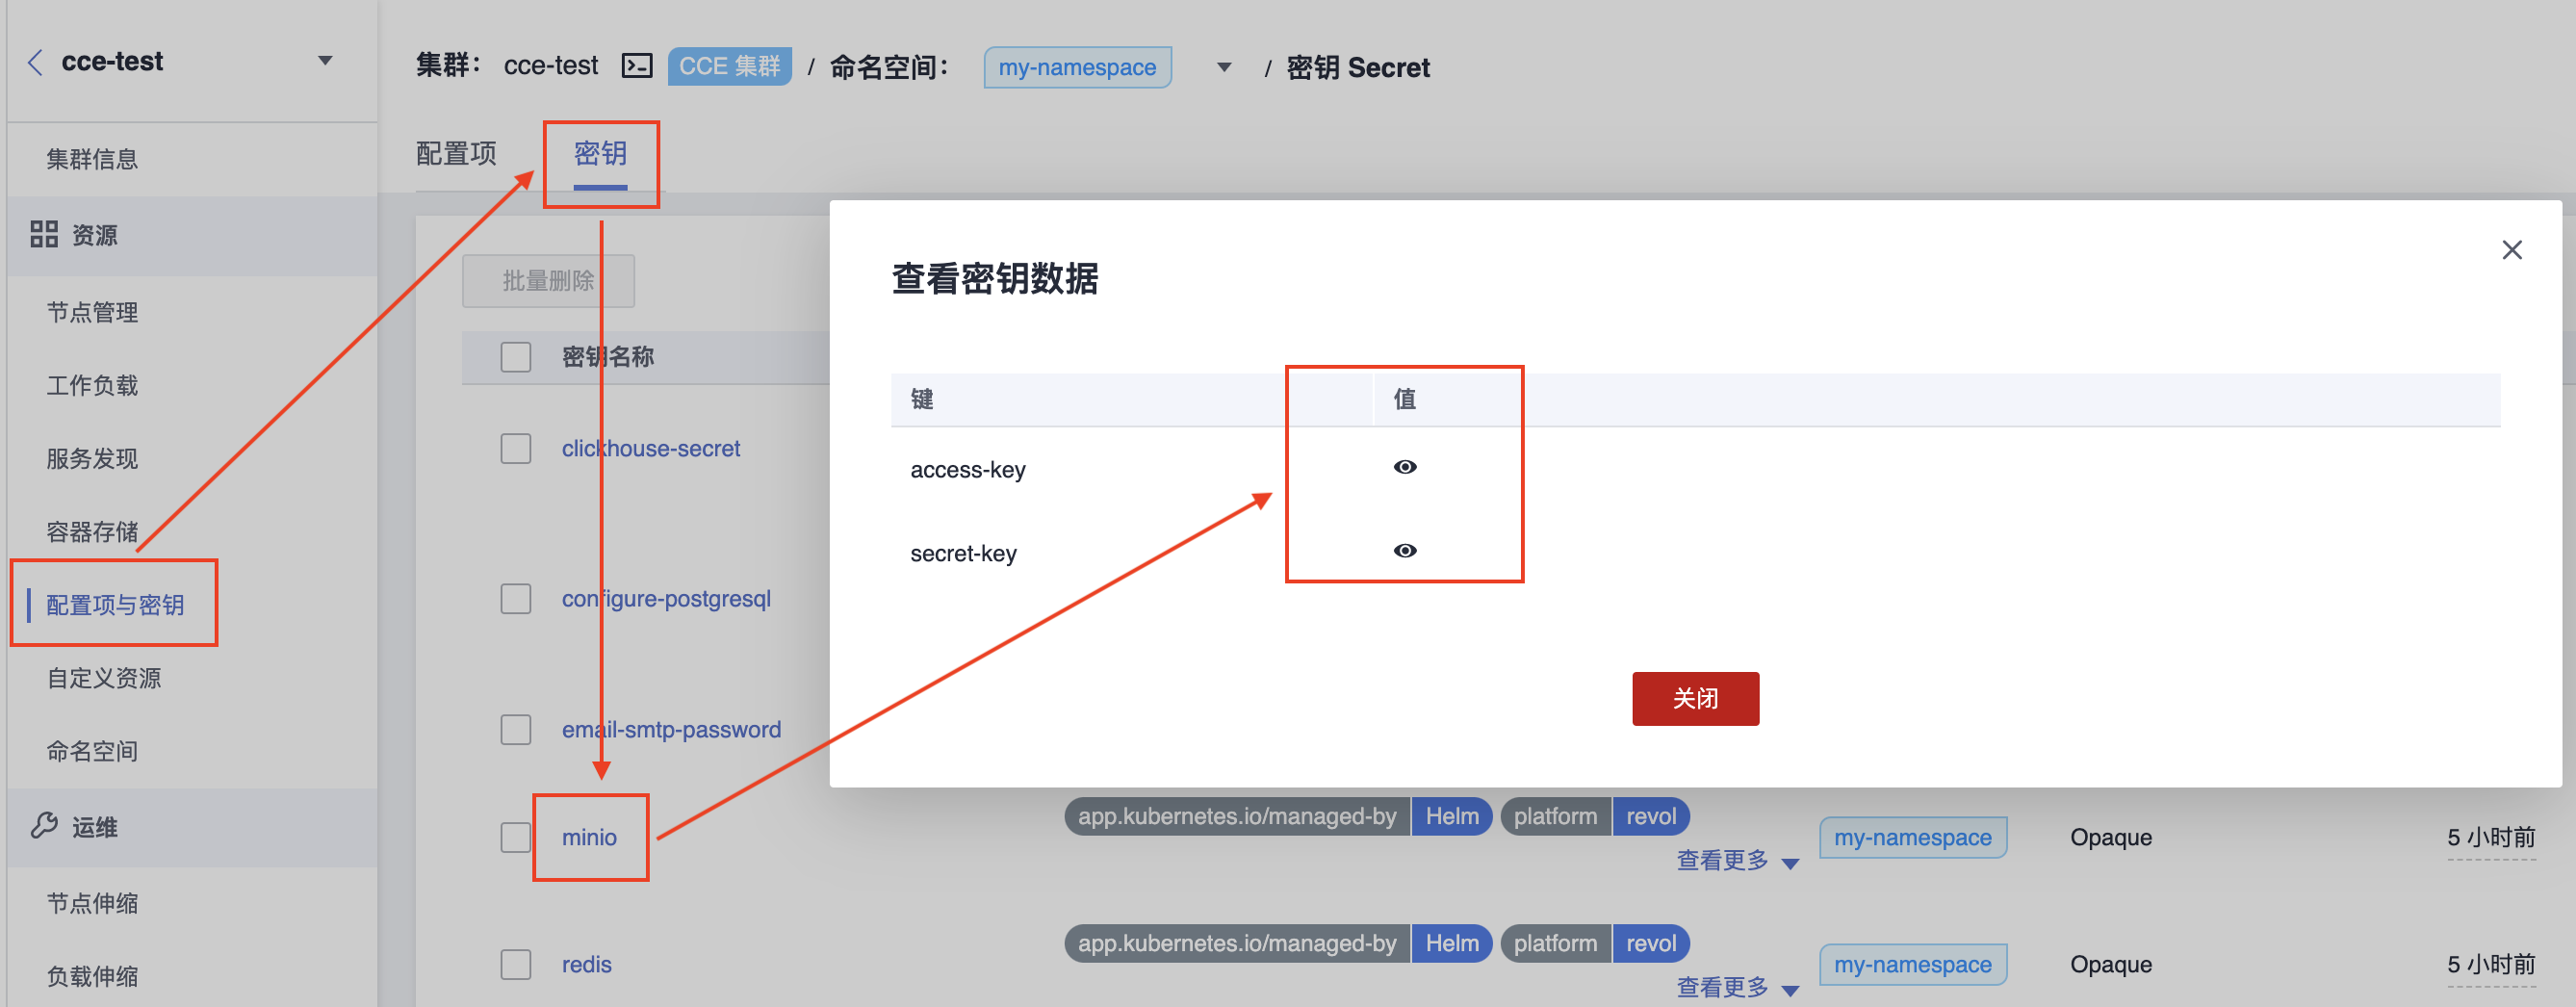Open 集群信息 in the sidebar

coord(92,159)
